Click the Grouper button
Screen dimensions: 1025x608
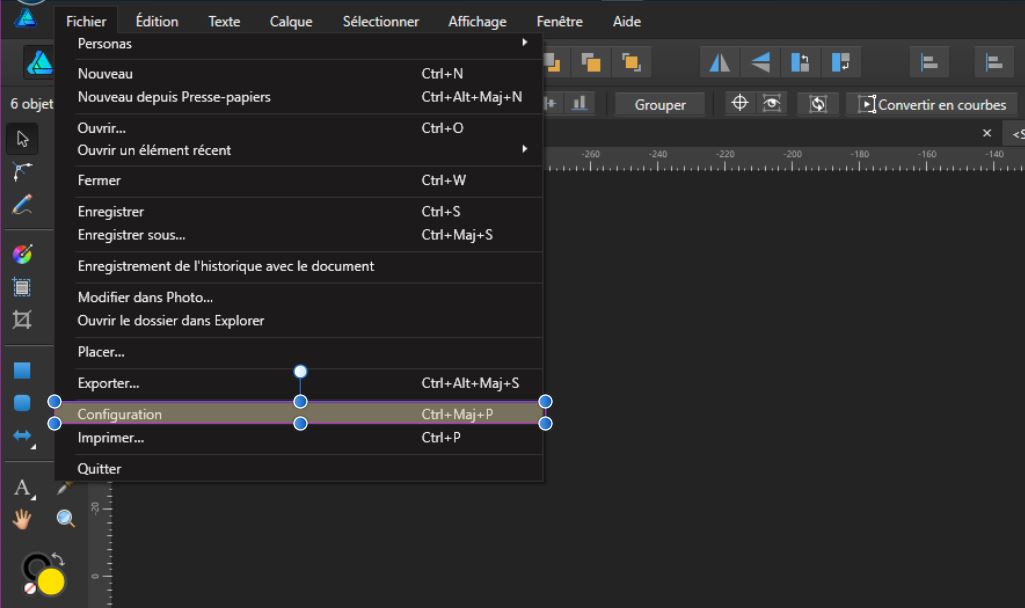[660, 105]
